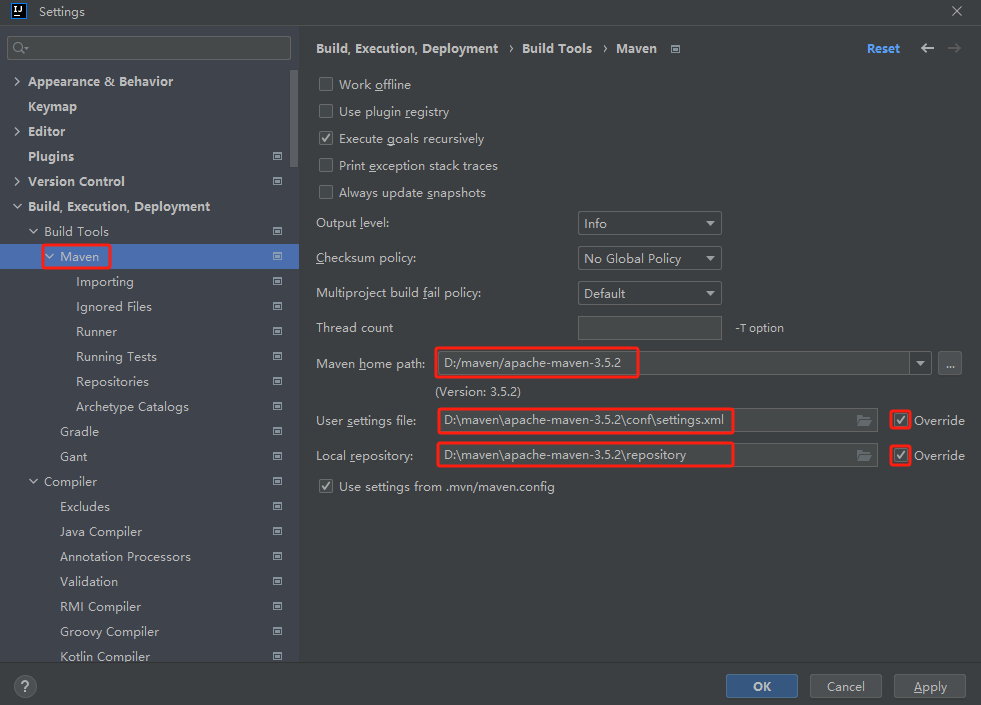Image resolution: width=981 pixels, height=705 pixels.
Task: Click project-level icon next to Java Compiler
Action: point(277,532)
